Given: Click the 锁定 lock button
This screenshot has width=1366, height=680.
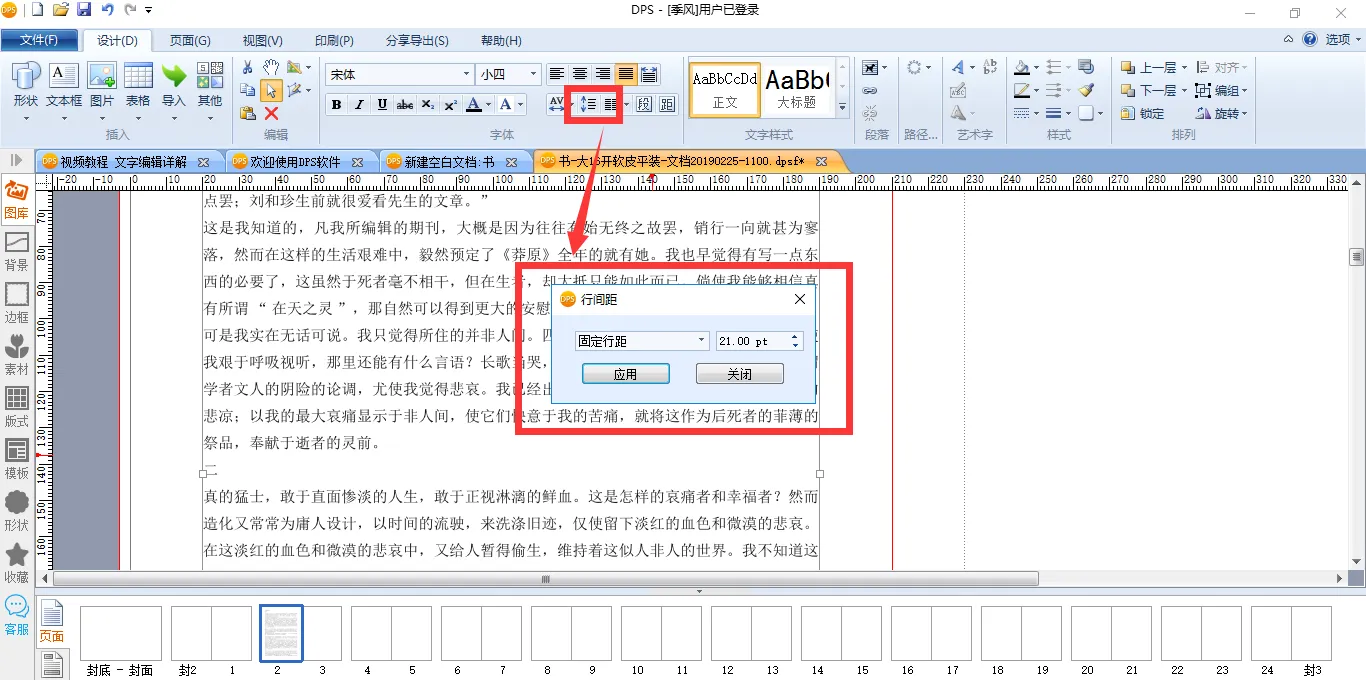Looking at the screenshot, I should click(x=1142, y=113).
